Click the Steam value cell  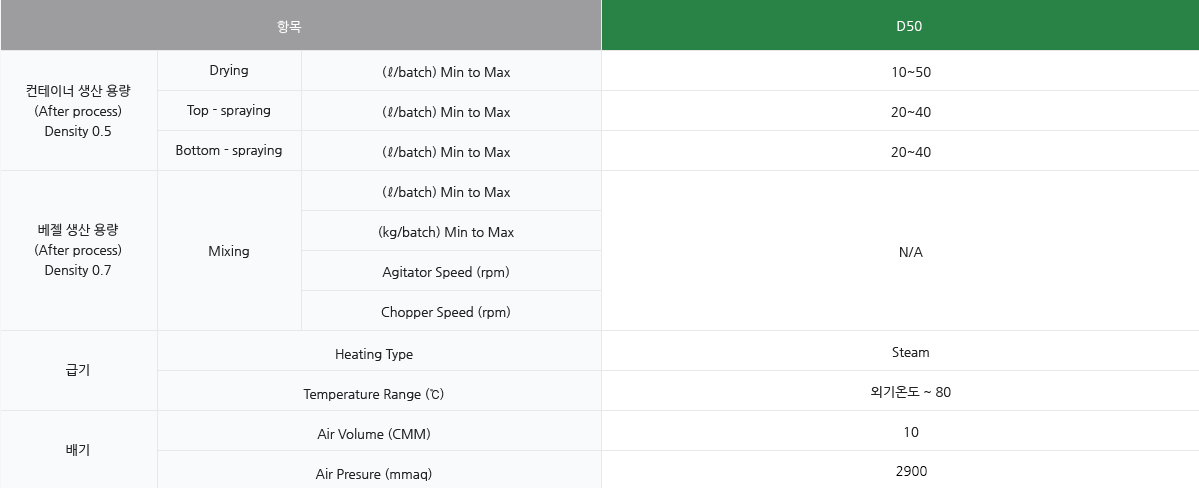tap(910, 352)
